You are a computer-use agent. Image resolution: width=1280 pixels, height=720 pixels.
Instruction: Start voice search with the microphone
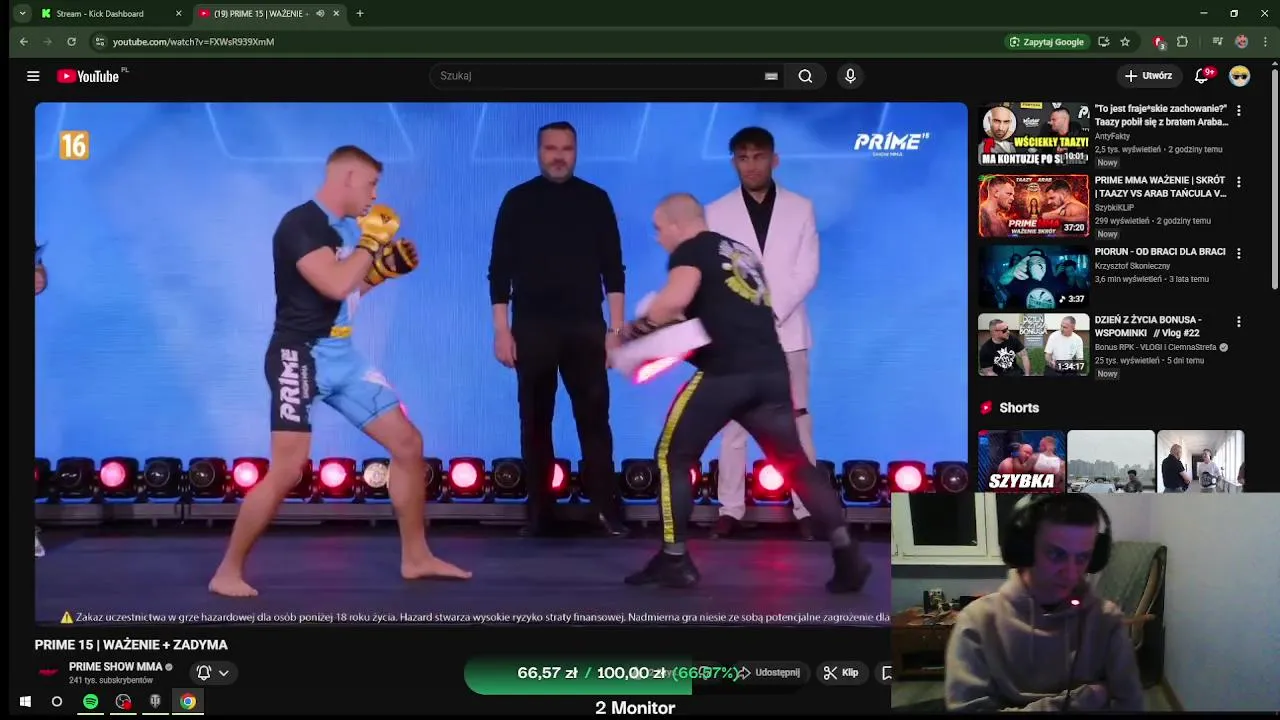[x=850, y=76]
